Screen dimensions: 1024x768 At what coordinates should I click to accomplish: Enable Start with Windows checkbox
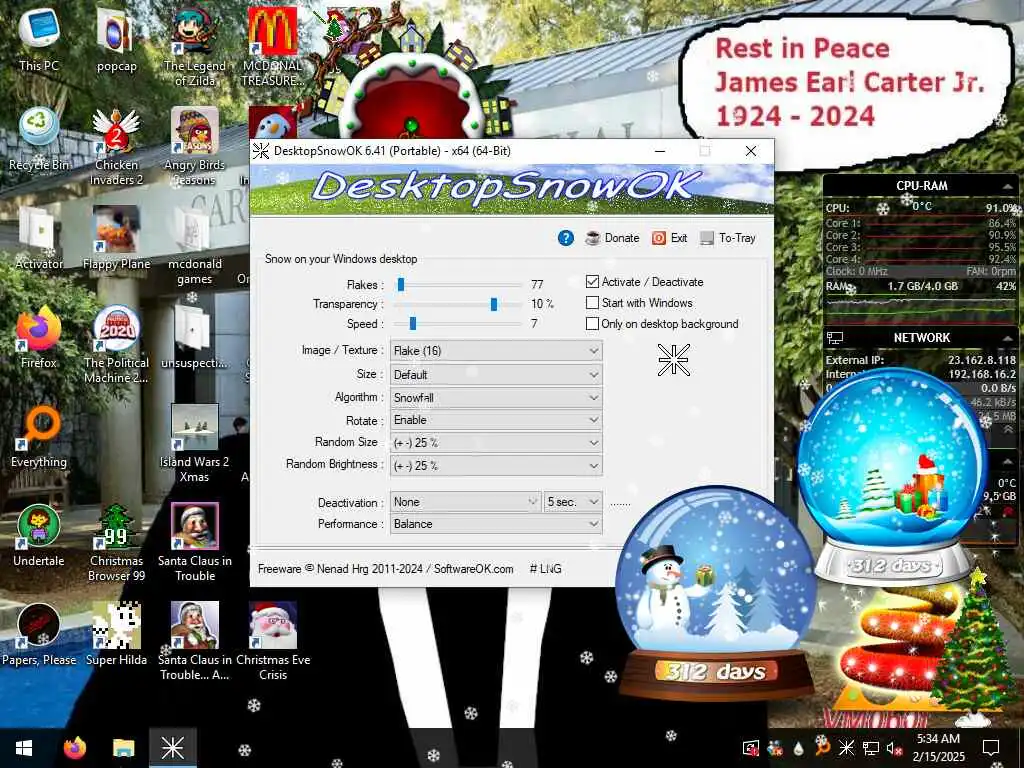(x=592, y=302)
